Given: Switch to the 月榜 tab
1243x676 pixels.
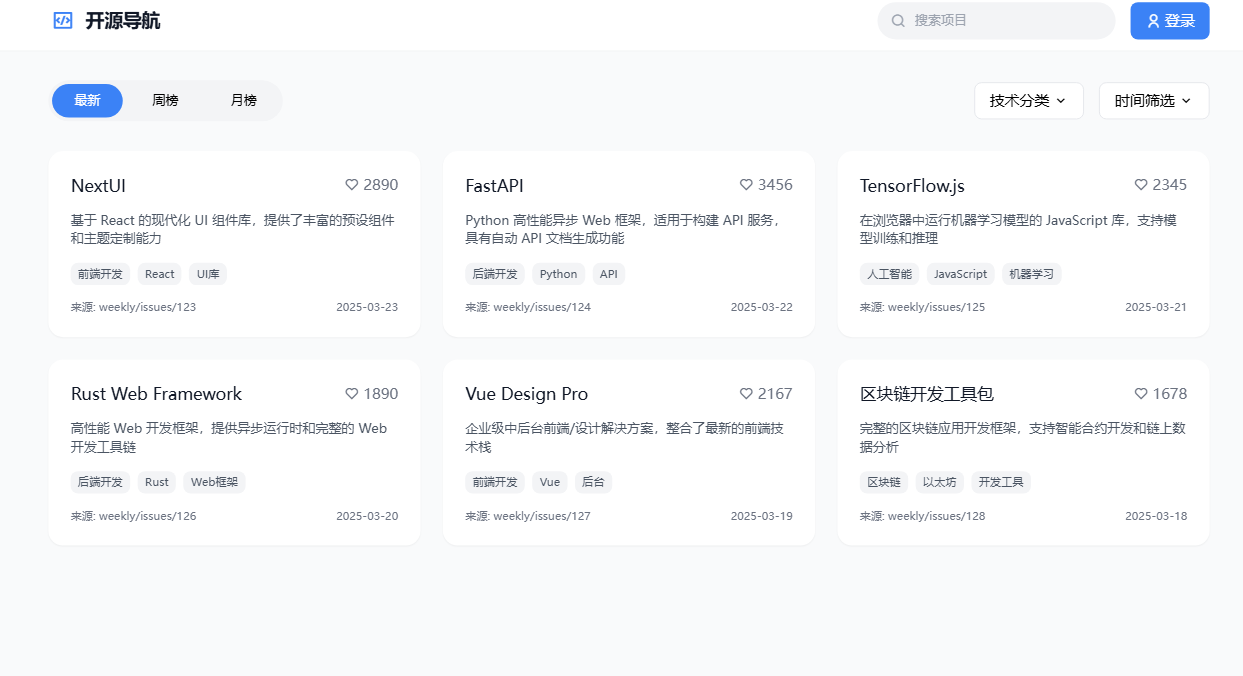Looking at the screenshot, I should click(x=244, y=101).
